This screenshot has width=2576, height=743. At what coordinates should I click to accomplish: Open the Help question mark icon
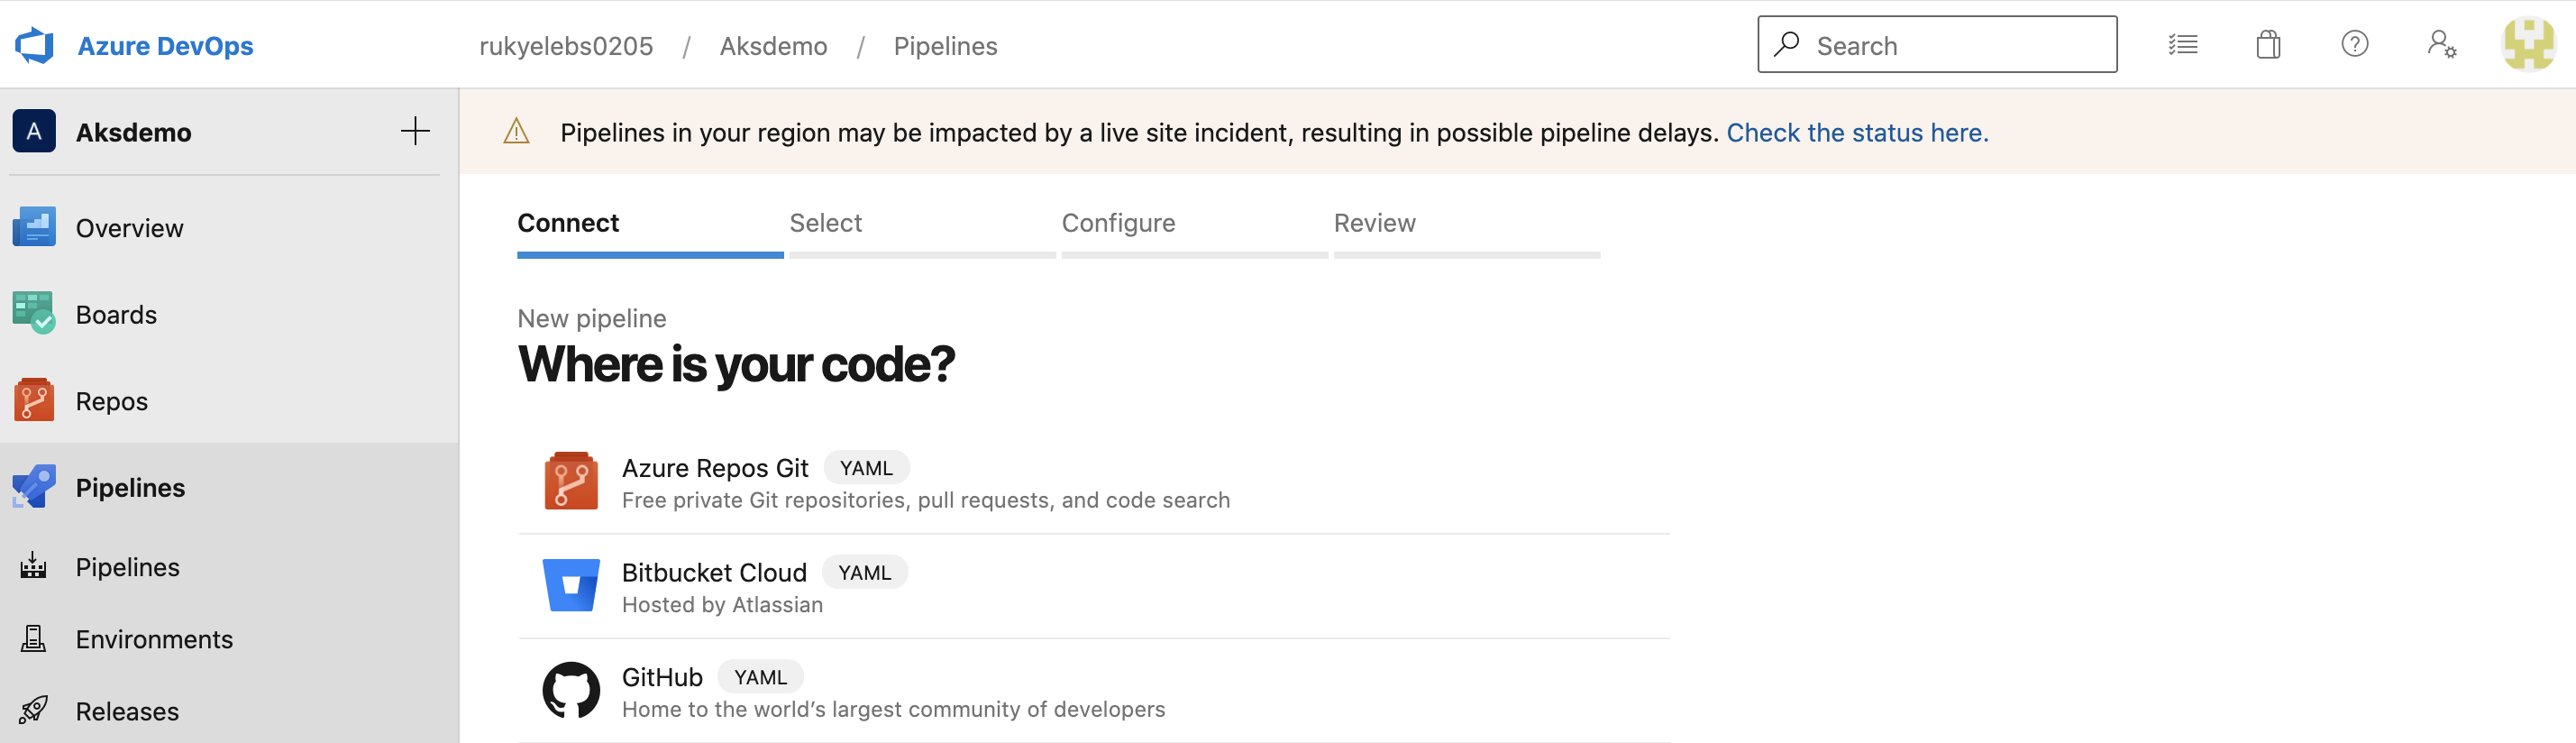2354,44
